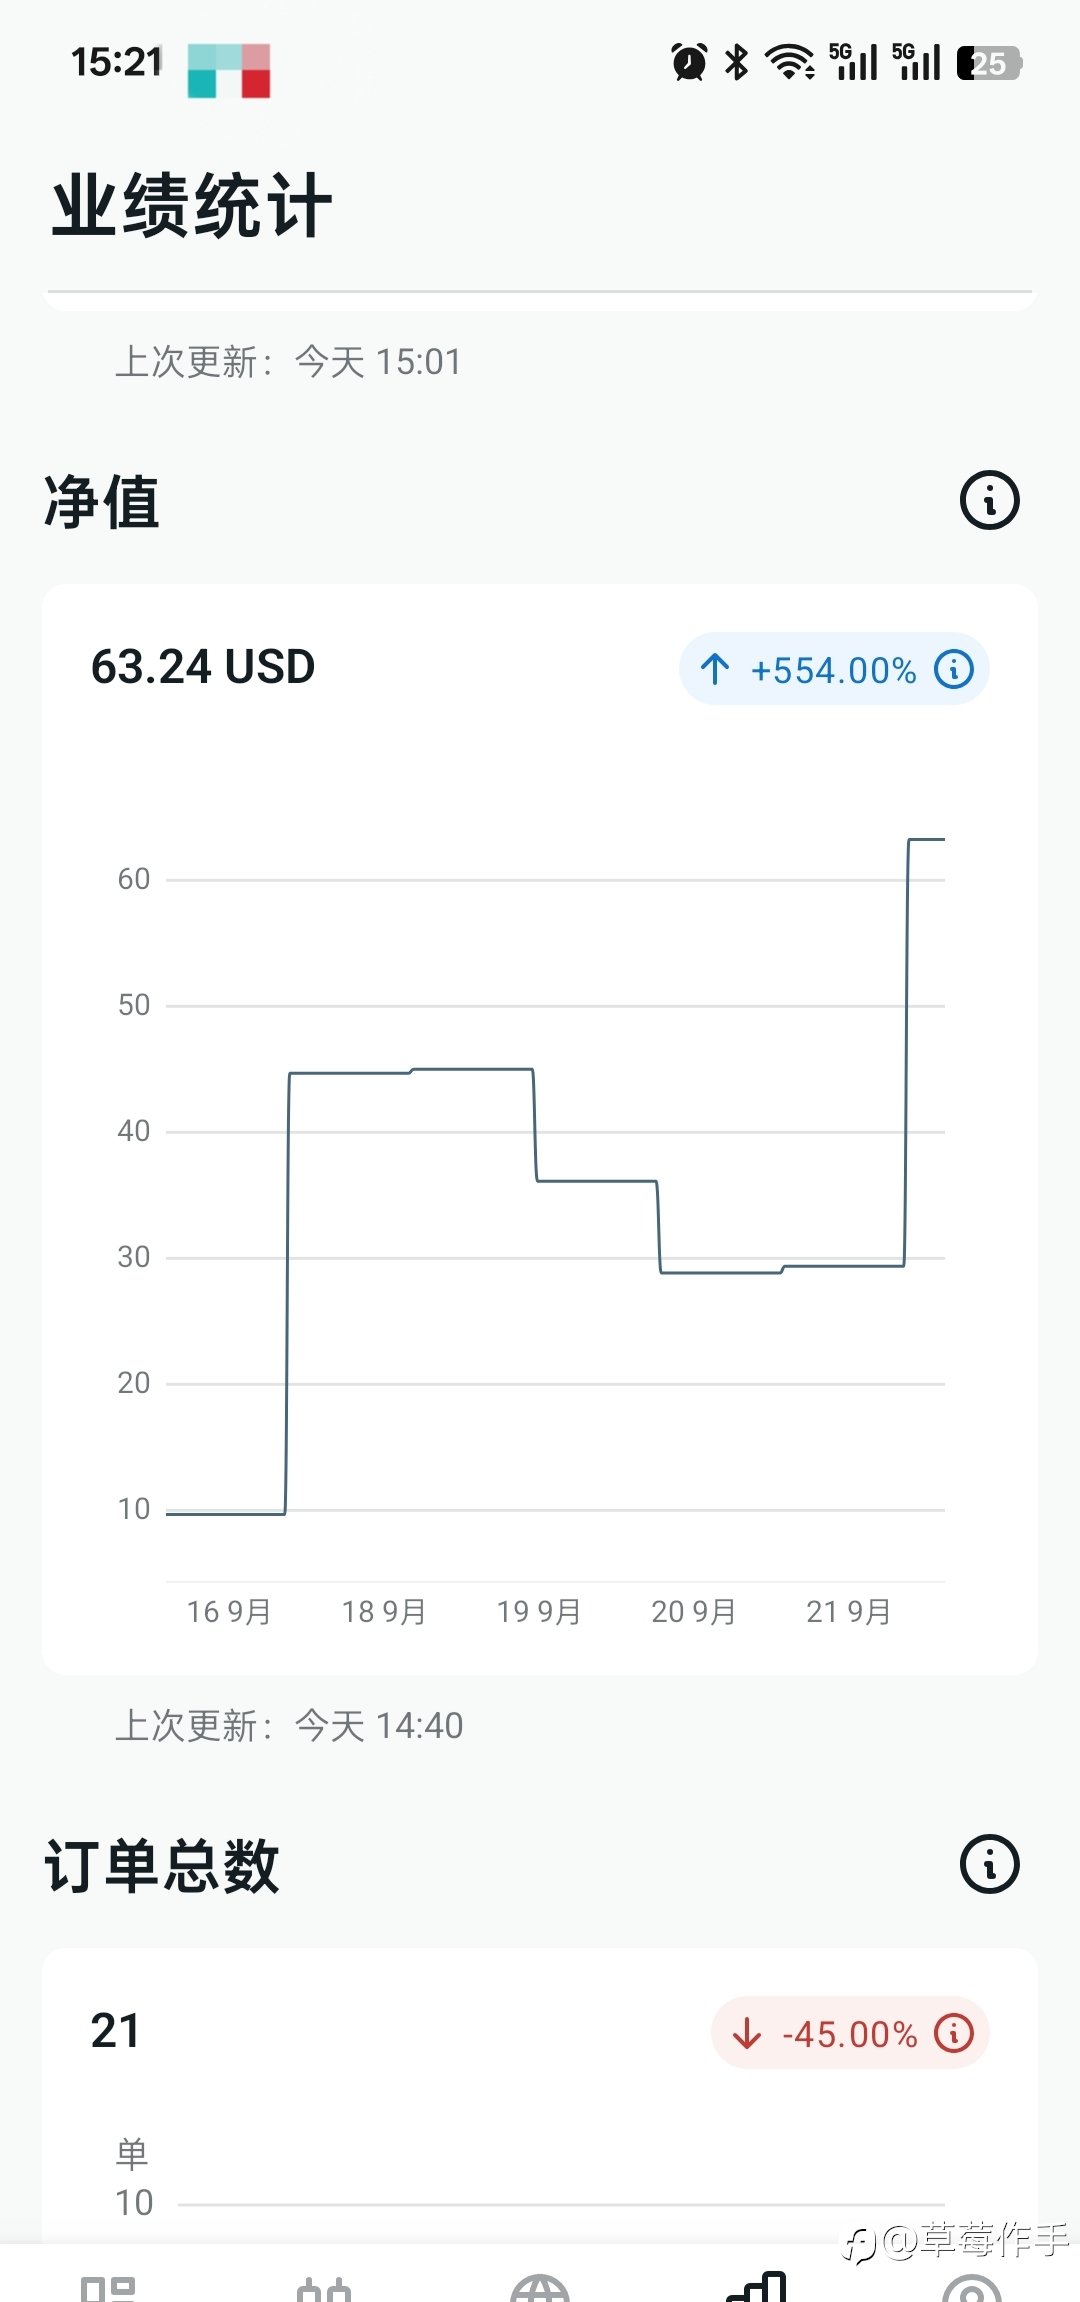Screen dimensions: 1080x2302
Task: Tap the Wi-Fi status icon
Action: click(x=790, y=62)
